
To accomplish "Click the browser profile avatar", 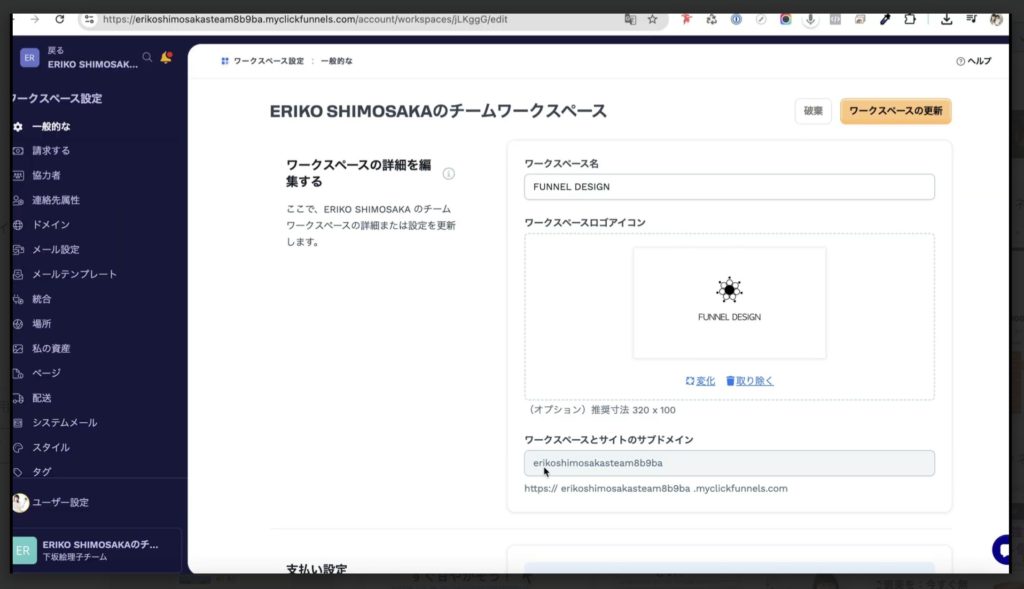I will click(x=995, y=18).
